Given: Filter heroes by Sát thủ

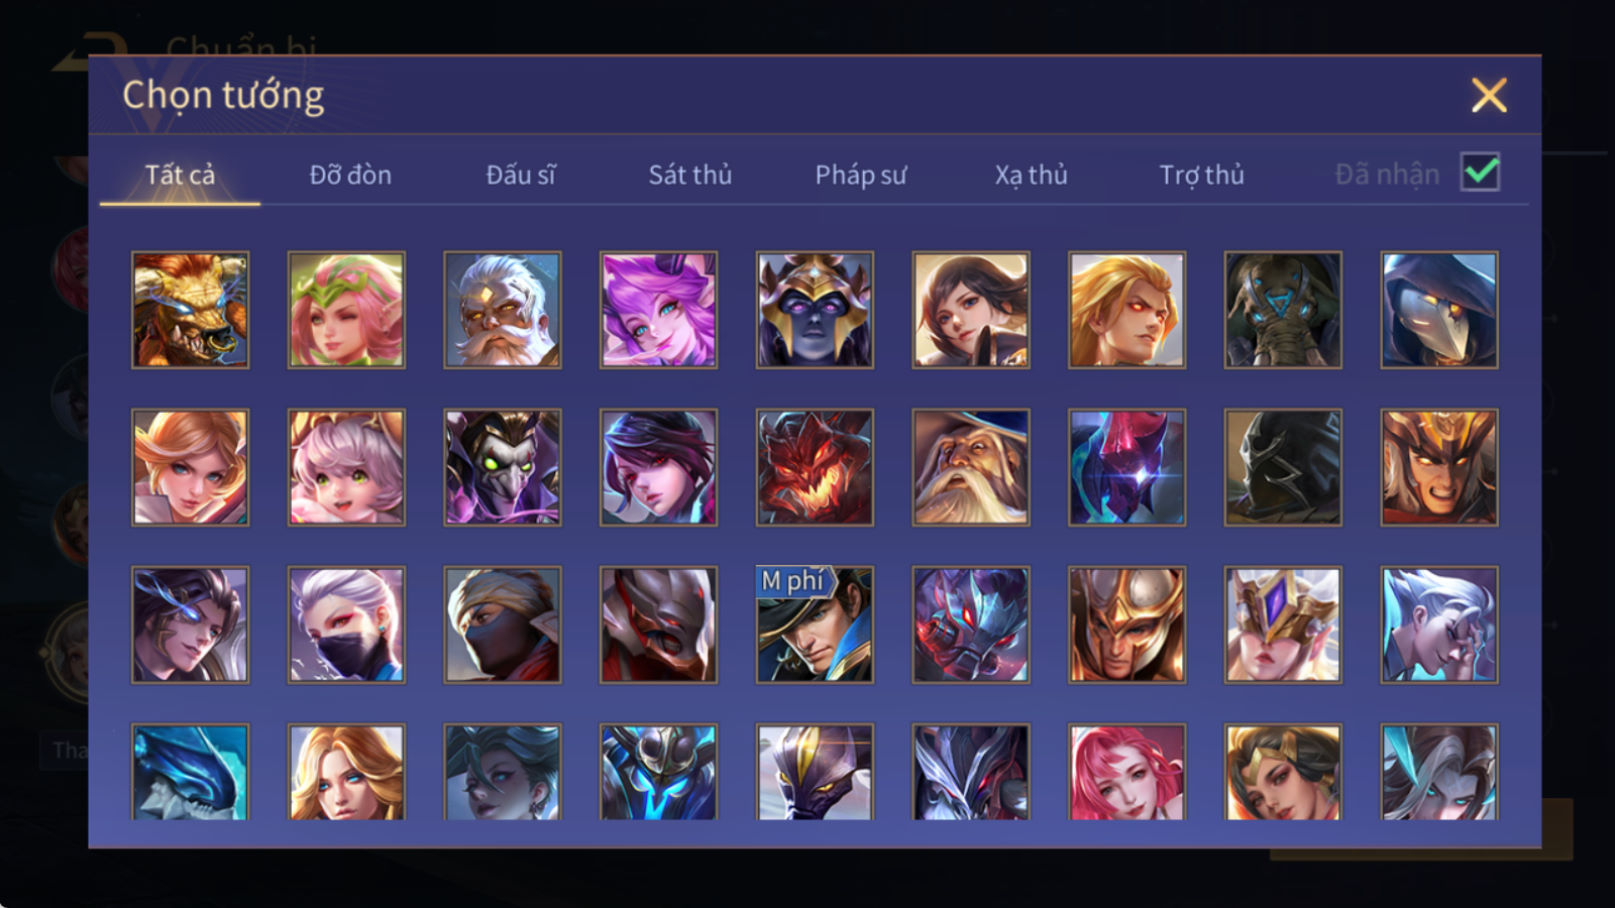Looking at the screenshot, I should pos(690,175).
